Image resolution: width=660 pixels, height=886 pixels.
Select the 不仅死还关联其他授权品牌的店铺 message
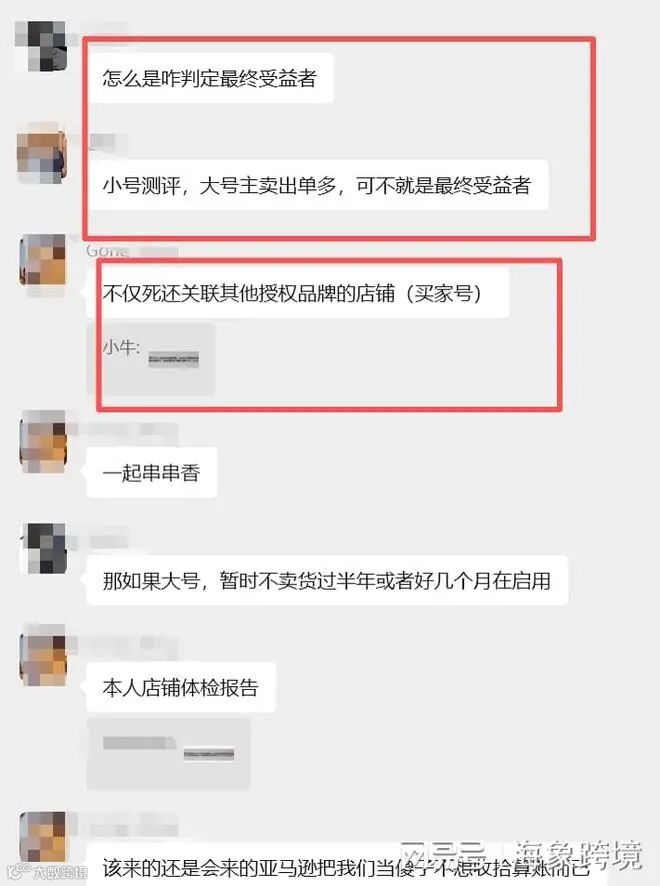click(298, 293)
